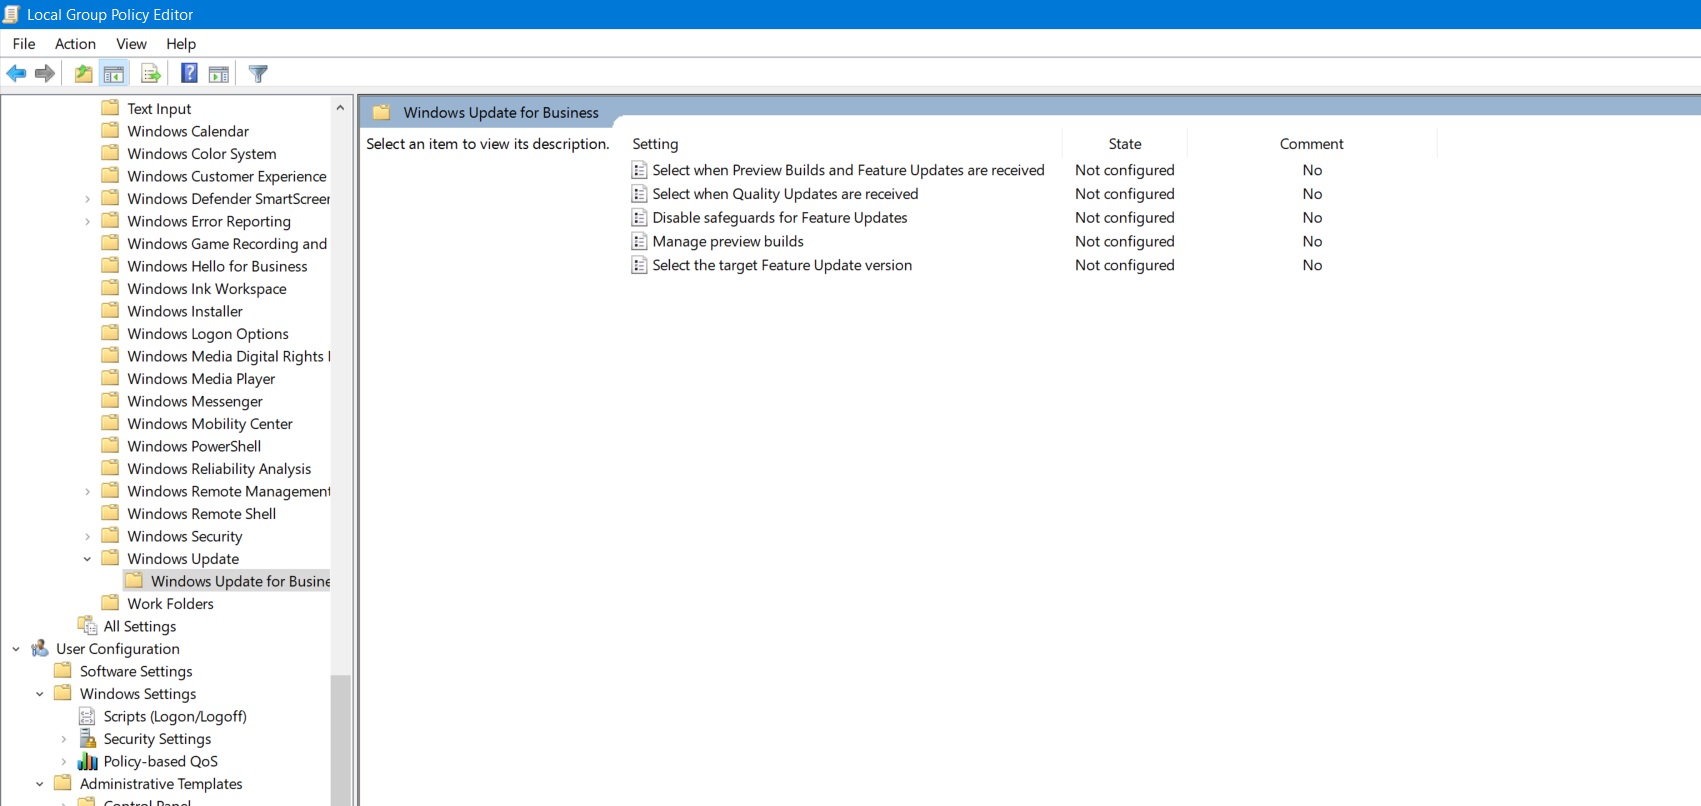Expand the Windows Error Reporting node

(87, 222)
